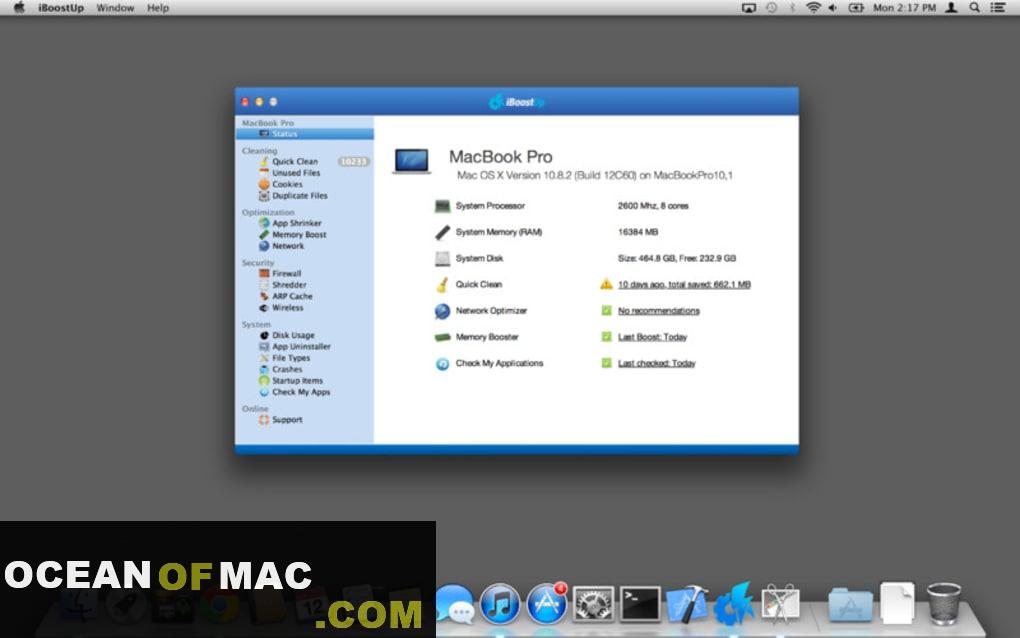The image size is (1020, 638).
Task: Select Status in the sidebar
Action: 304,133
